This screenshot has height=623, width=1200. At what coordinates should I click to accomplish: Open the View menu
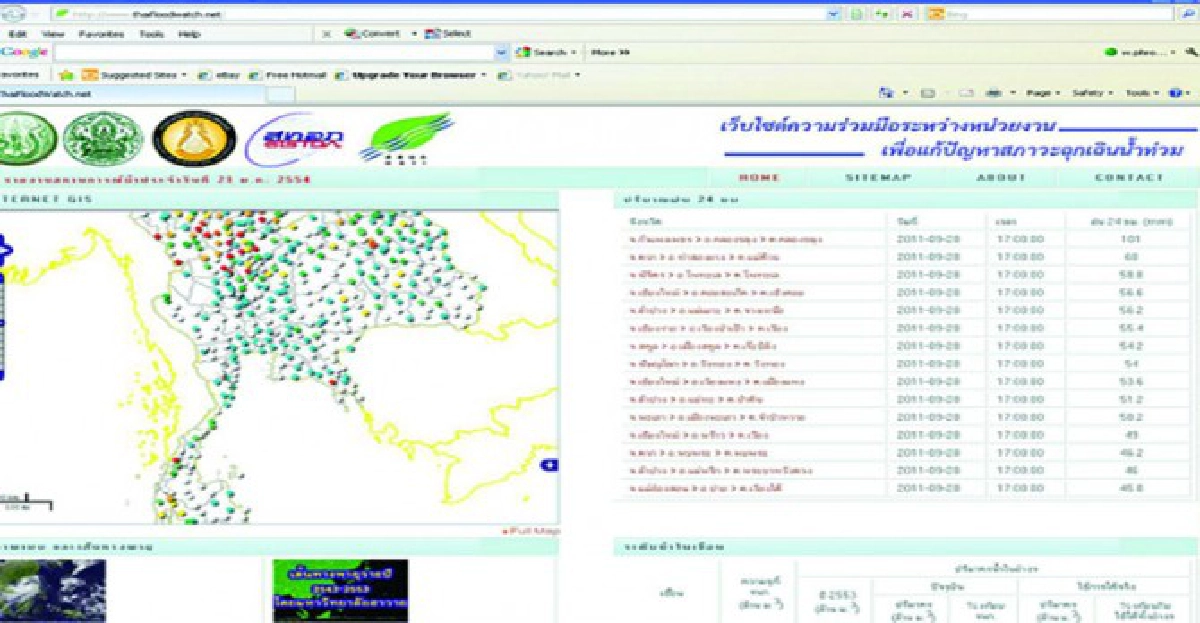coord(53,33)
